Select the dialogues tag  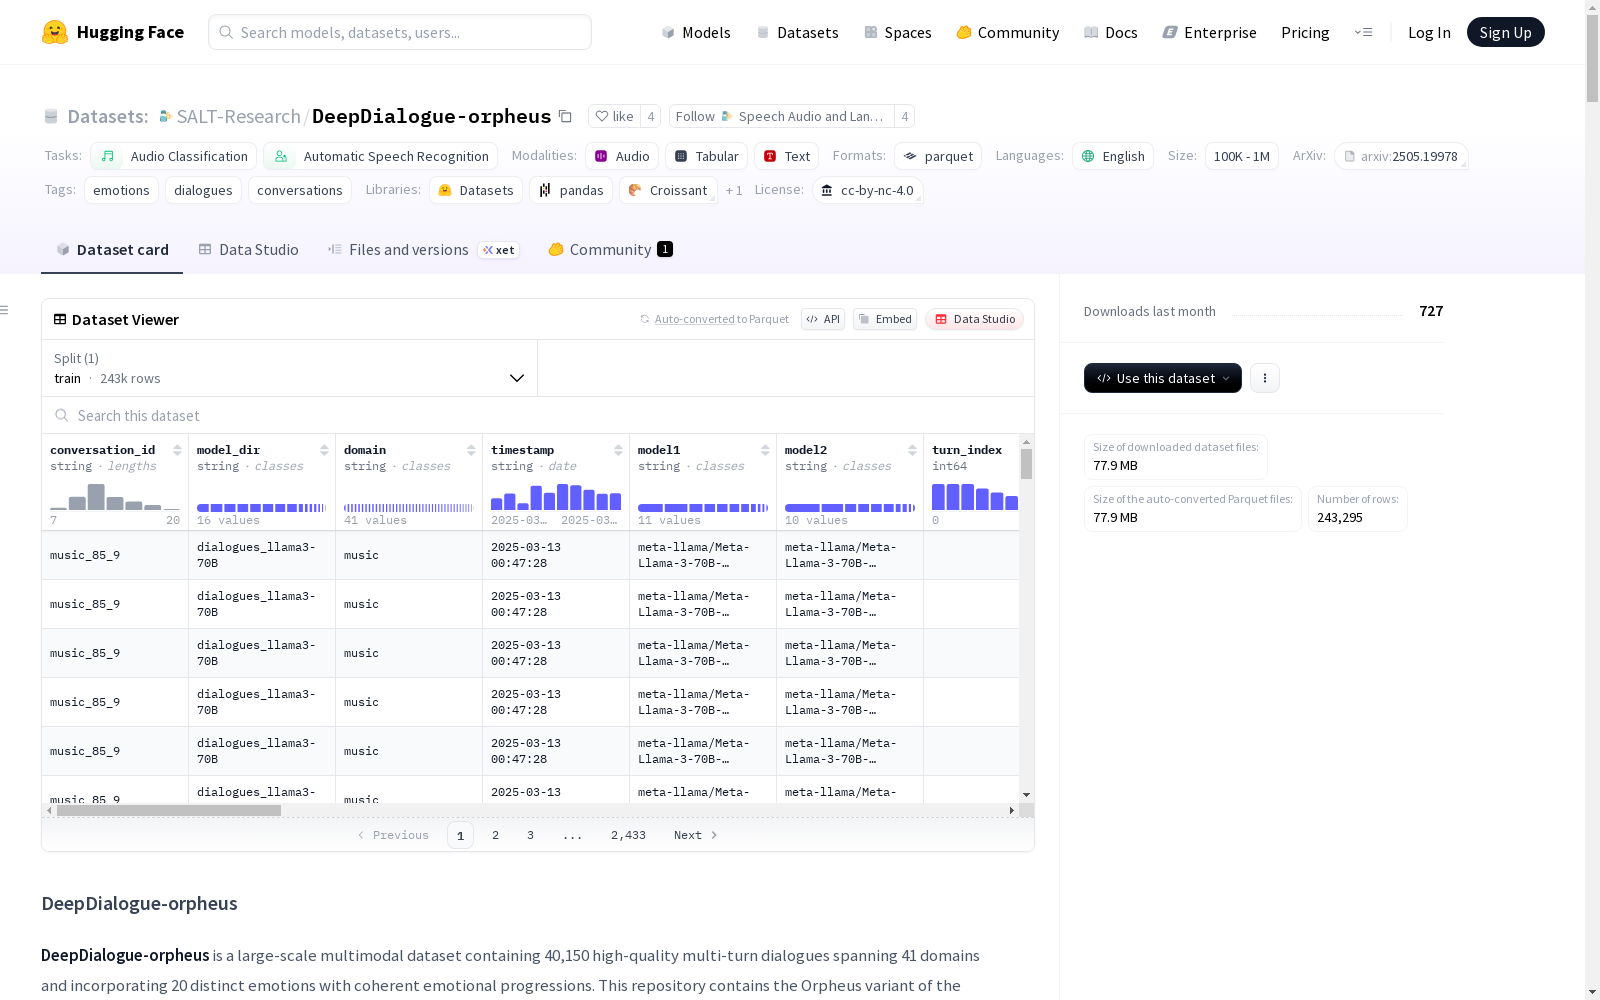pyautogui.click(x=203, y=190)
